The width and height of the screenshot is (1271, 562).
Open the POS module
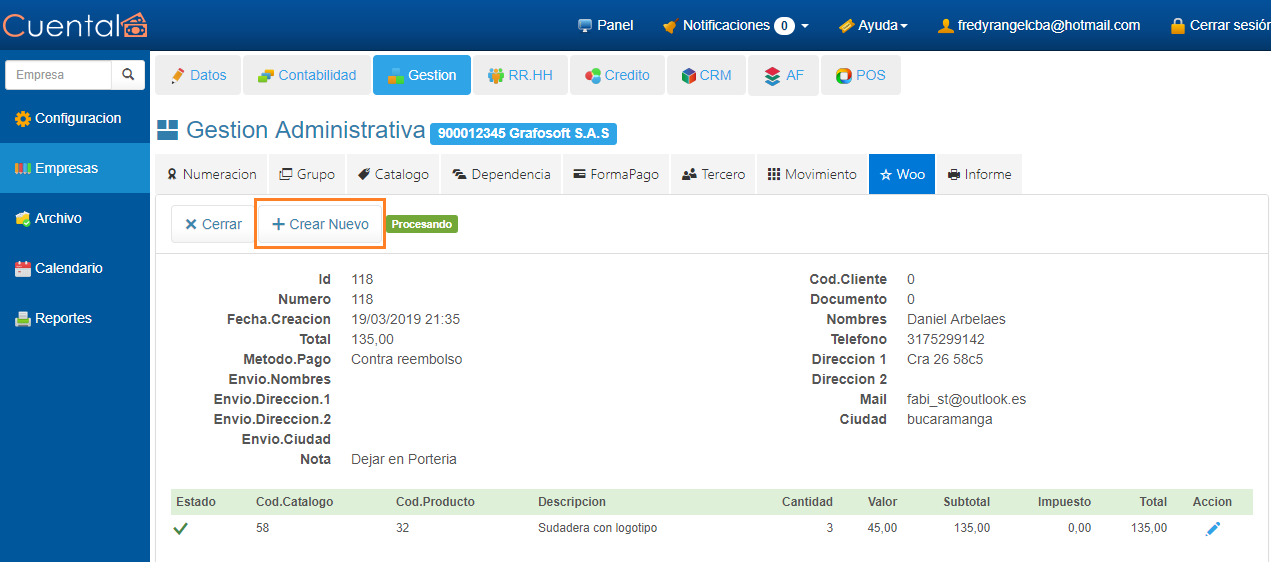[x=860, y=75]
